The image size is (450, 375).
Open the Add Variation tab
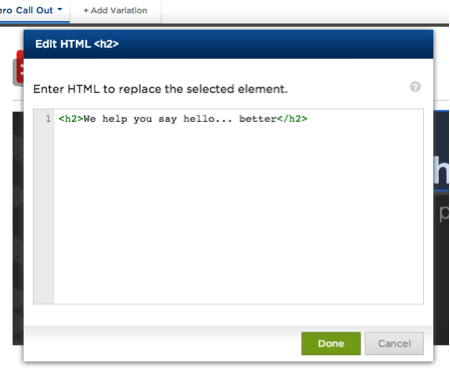[115, 11]
